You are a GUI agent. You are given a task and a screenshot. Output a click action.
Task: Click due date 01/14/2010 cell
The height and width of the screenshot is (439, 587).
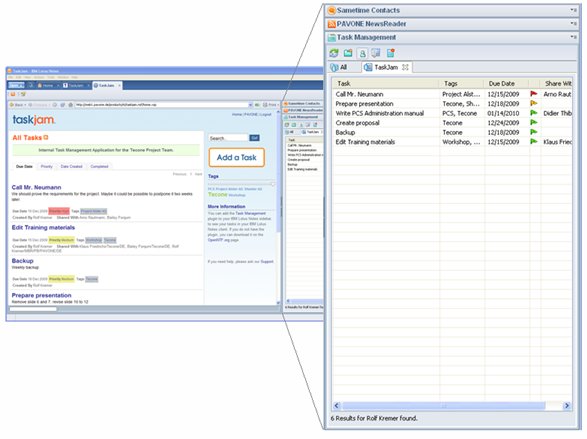pos(503,113)
